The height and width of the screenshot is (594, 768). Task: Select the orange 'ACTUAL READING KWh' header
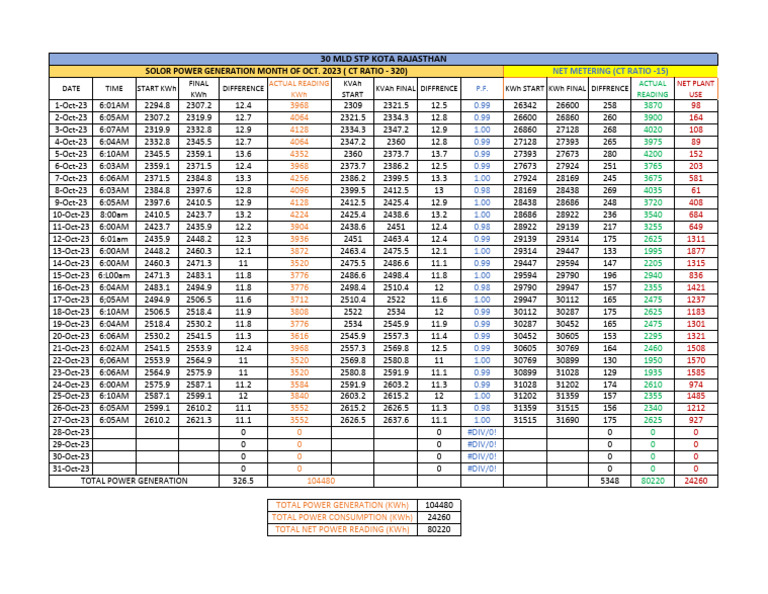(299, 89)
